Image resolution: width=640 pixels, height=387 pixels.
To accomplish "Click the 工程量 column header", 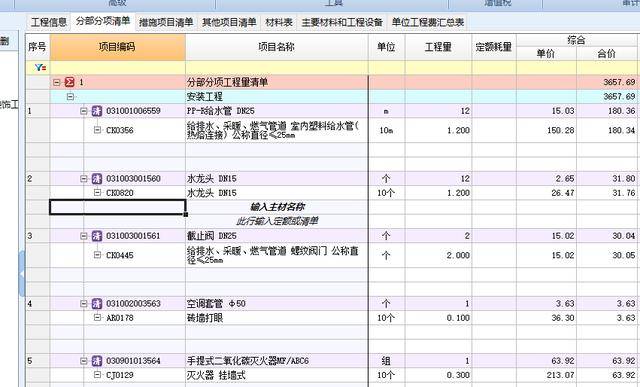I will [438, 47].
